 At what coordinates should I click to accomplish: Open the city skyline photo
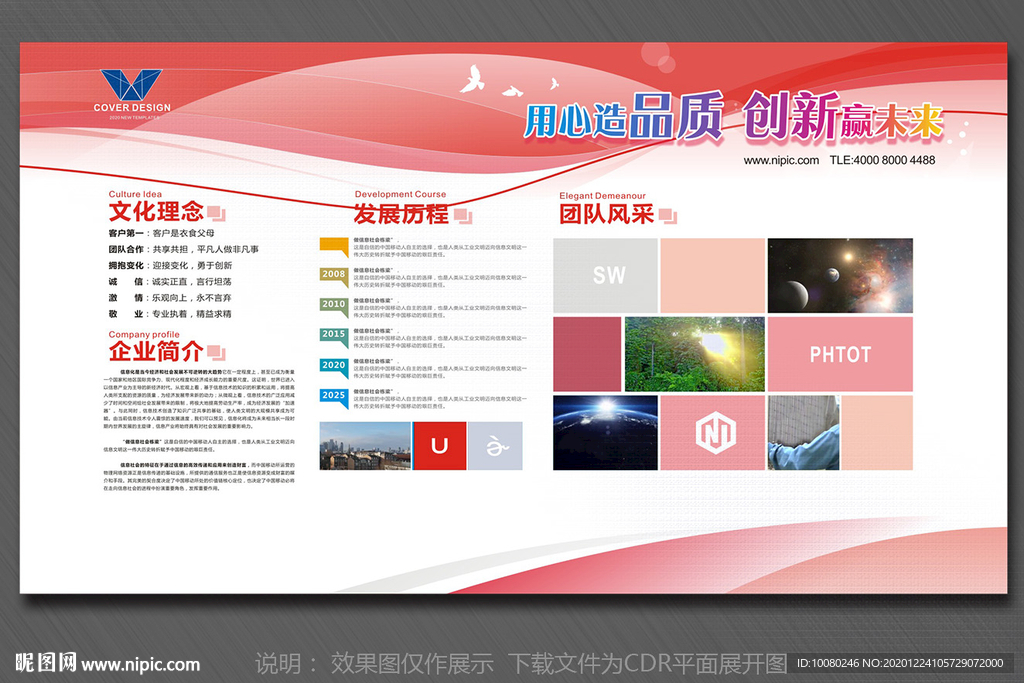coord(365,446)
